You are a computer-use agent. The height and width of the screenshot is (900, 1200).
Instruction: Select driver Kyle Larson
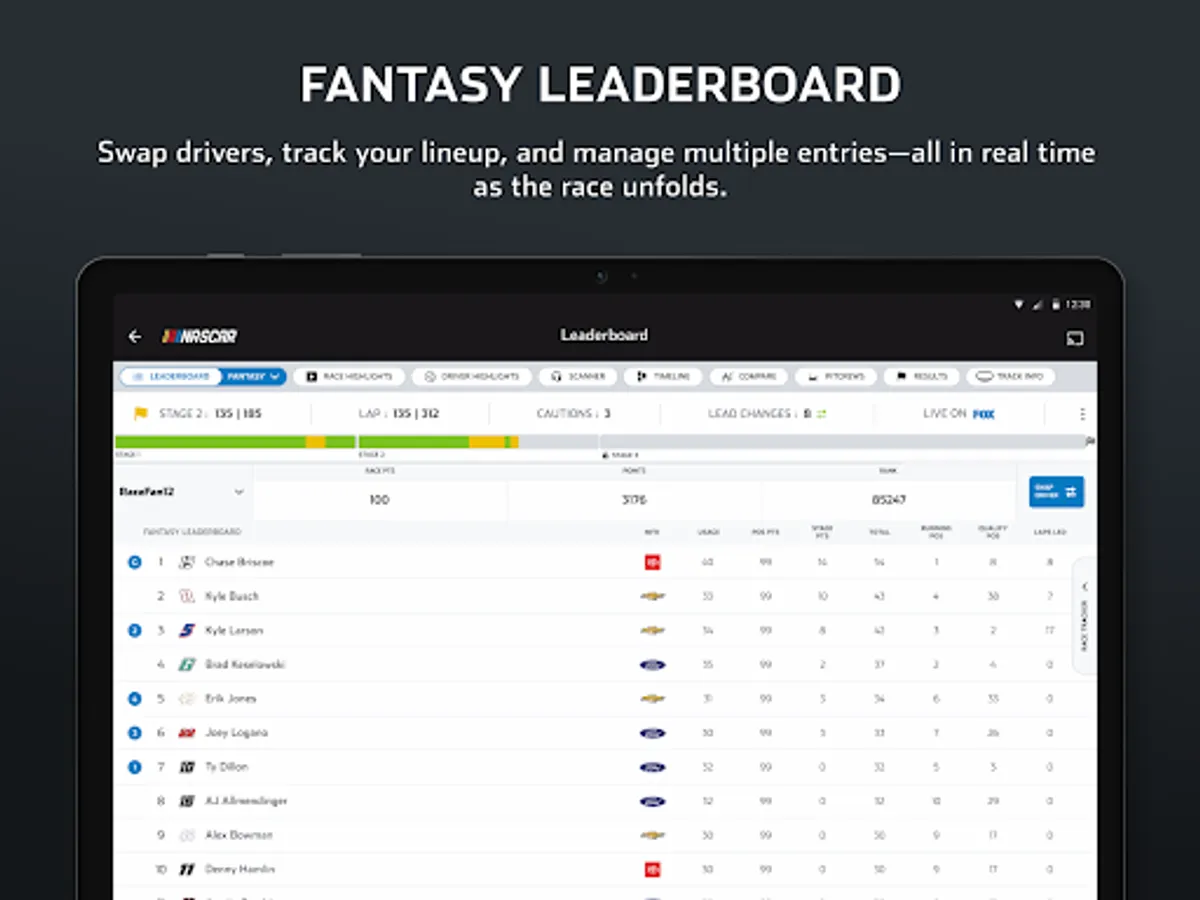click(x=233, y=630)
